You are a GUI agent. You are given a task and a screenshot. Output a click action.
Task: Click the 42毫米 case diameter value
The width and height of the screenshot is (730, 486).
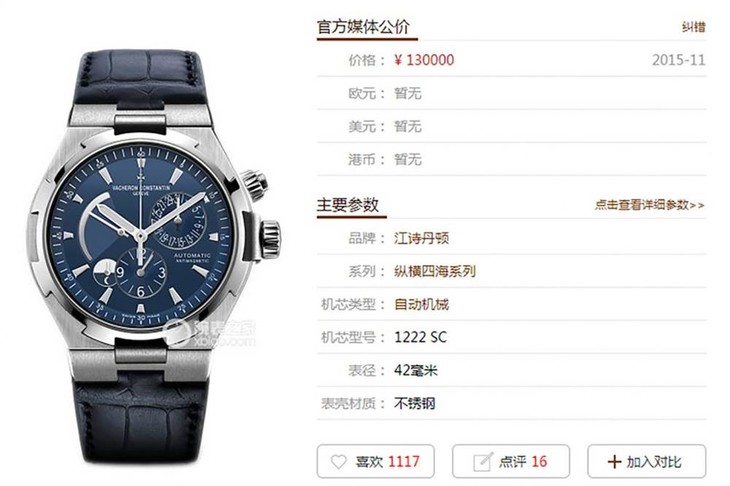point(416,370)
